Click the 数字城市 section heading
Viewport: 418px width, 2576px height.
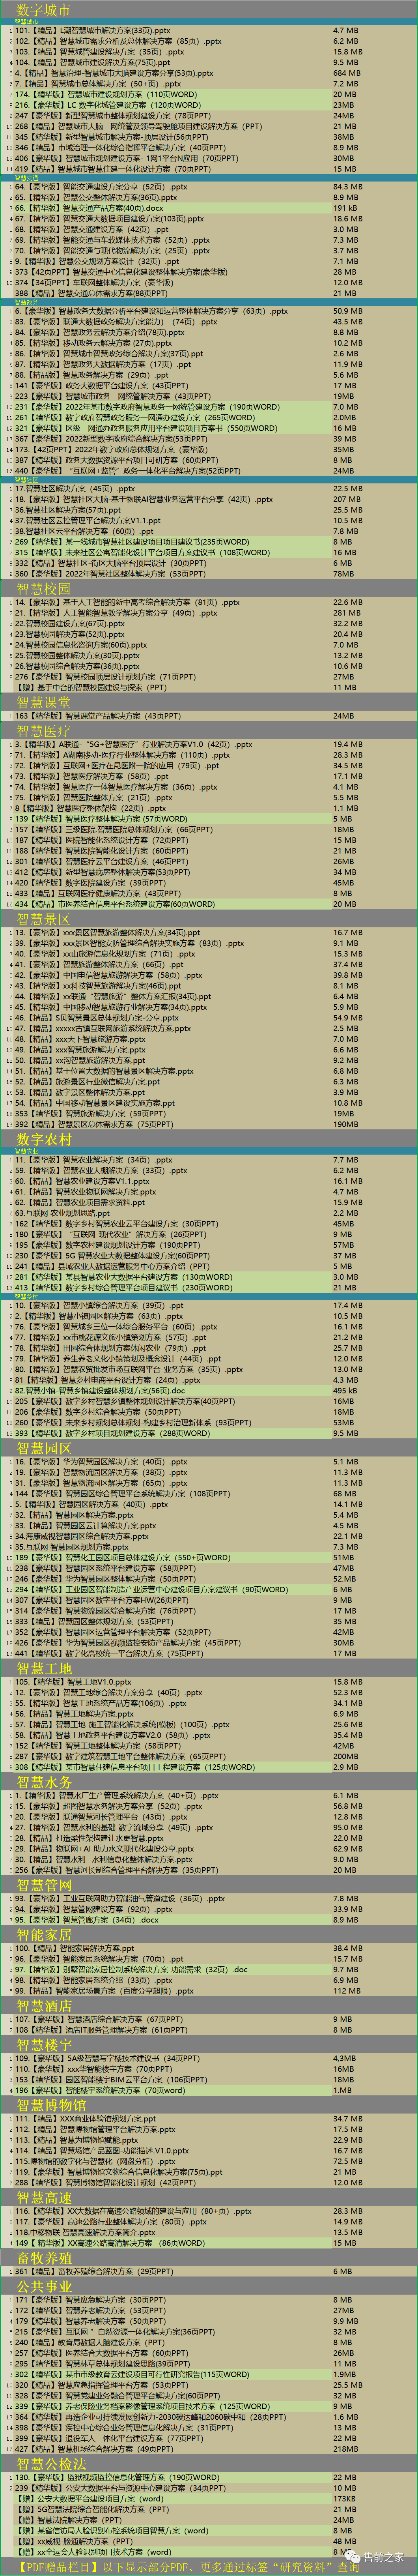(43, 9)
